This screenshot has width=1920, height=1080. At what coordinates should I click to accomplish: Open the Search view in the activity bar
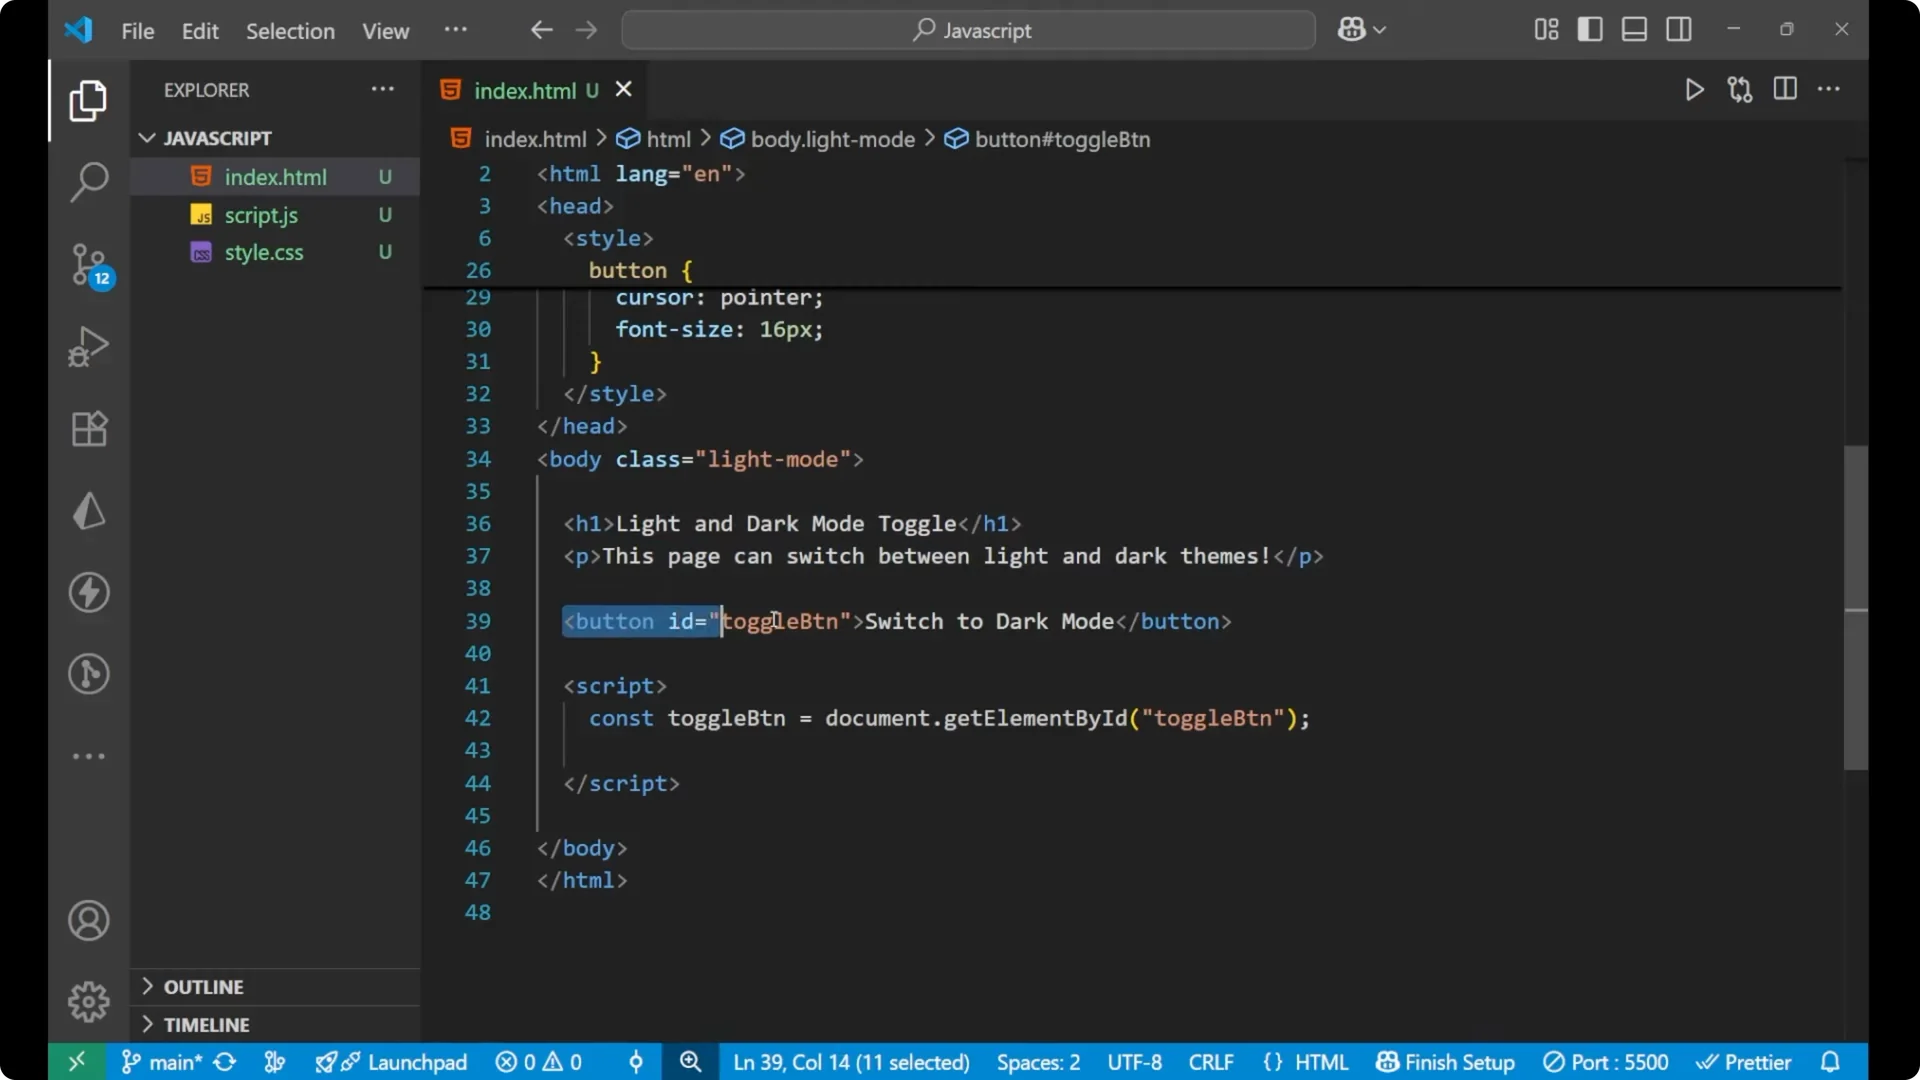89,182
